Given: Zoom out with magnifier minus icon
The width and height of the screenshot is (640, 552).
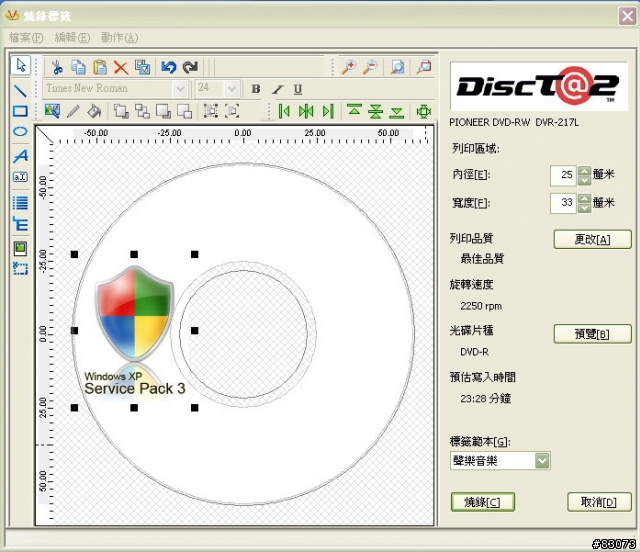Looking at the screenshot, I should (x=370, y=67).
